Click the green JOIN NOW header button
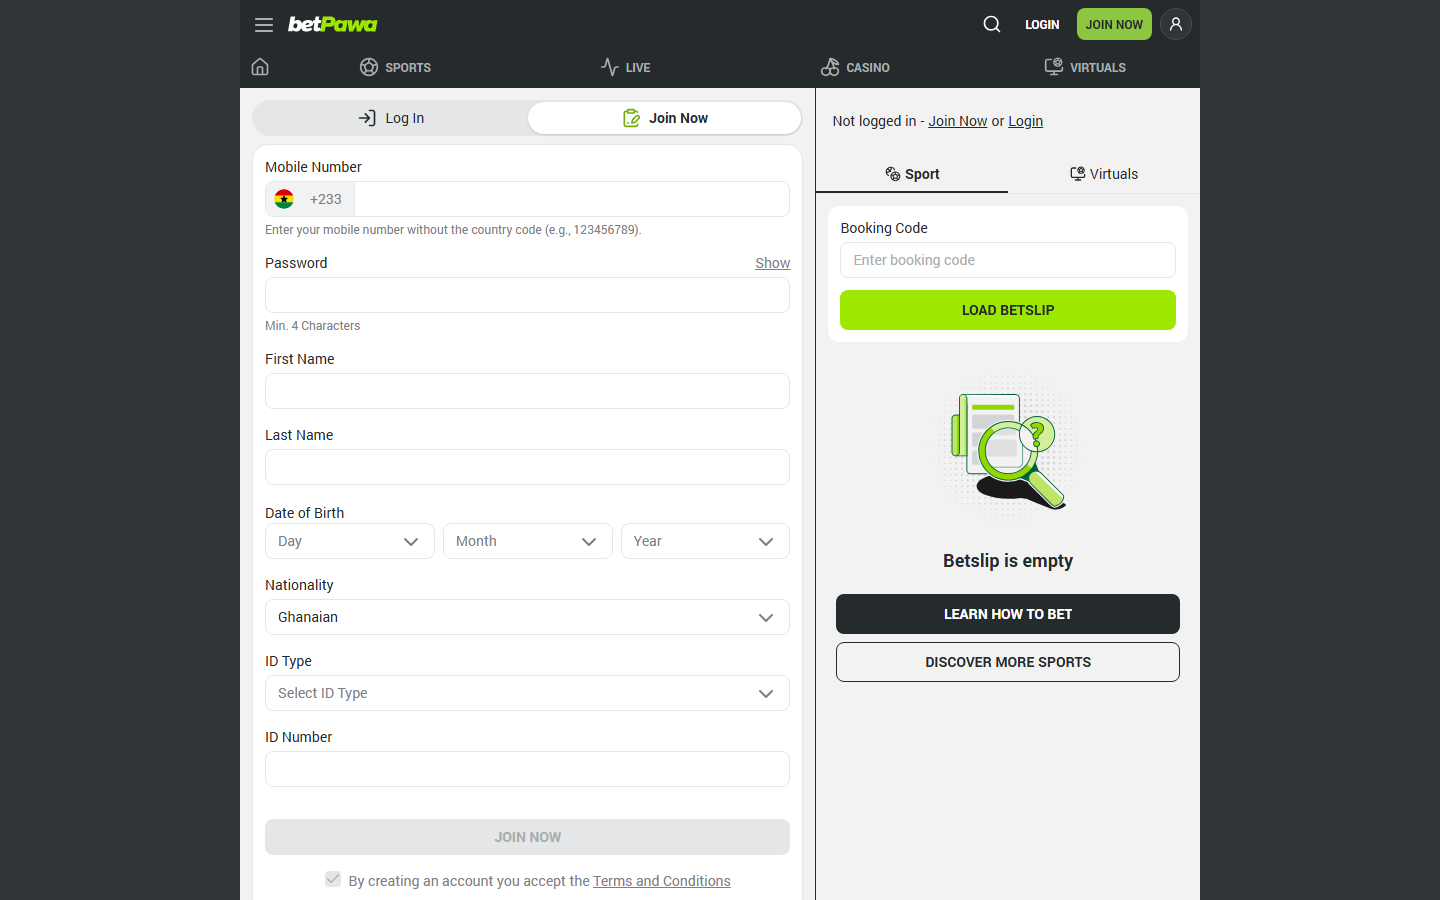The height and width of the screenshot is (900, 1440). pos(1114,24)
